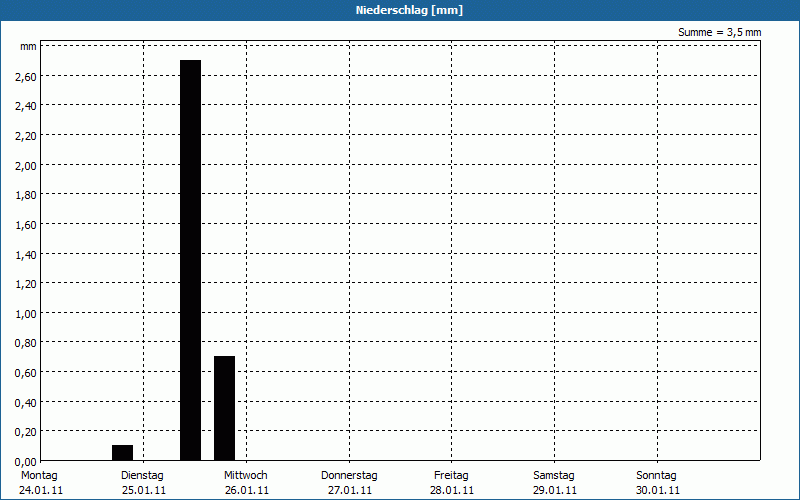Click the y-axis value '2,60'
800x500 pixels.
point(26,77)
